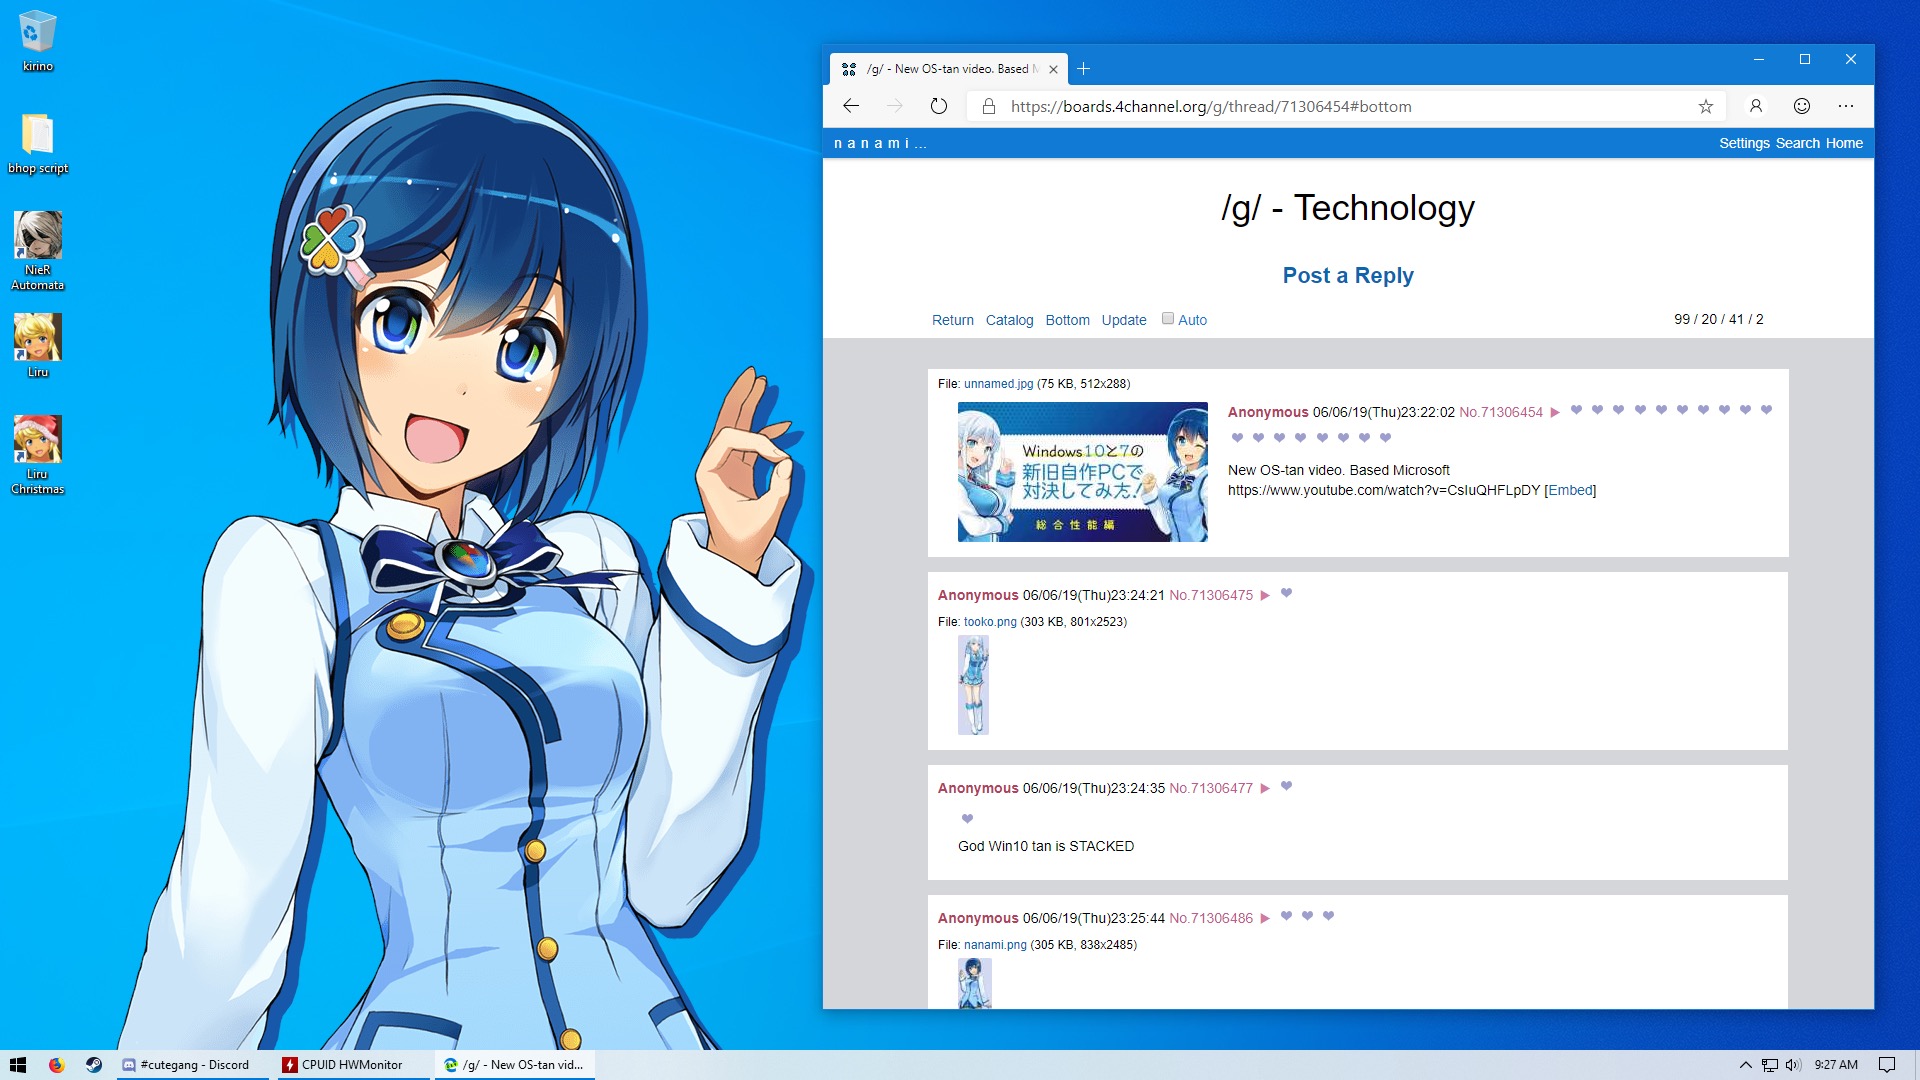Screen dimensions: 1920x1080
Task: Close the /g/ OS-tan browser tab
Action: tap(1053, 69)
